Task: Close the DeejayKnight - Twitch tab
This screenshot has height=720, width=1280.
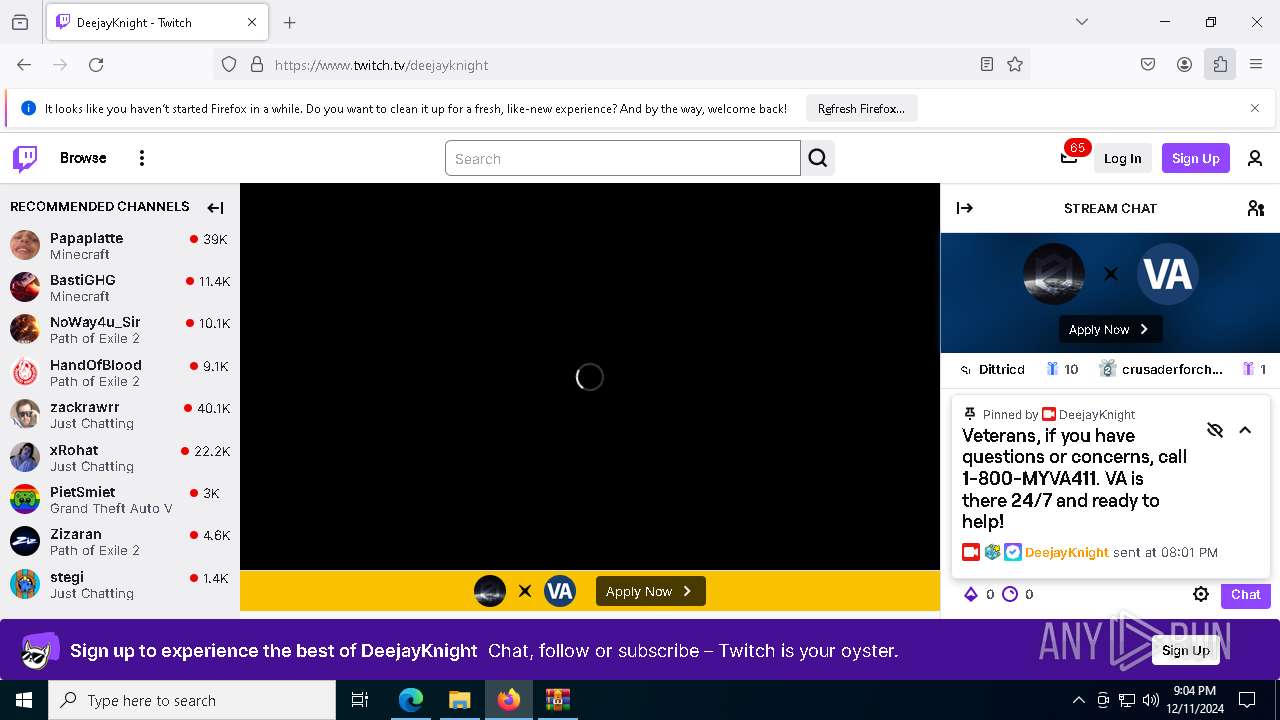Action: point(252,22)
